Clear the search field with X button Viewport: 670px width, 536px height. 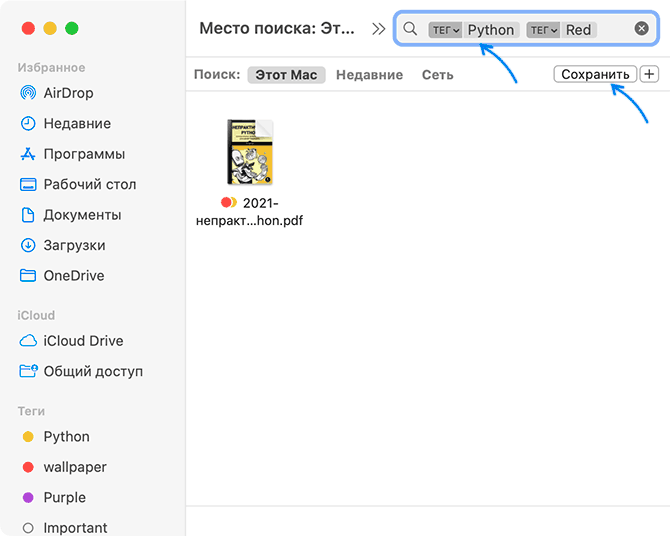[642, 29]
